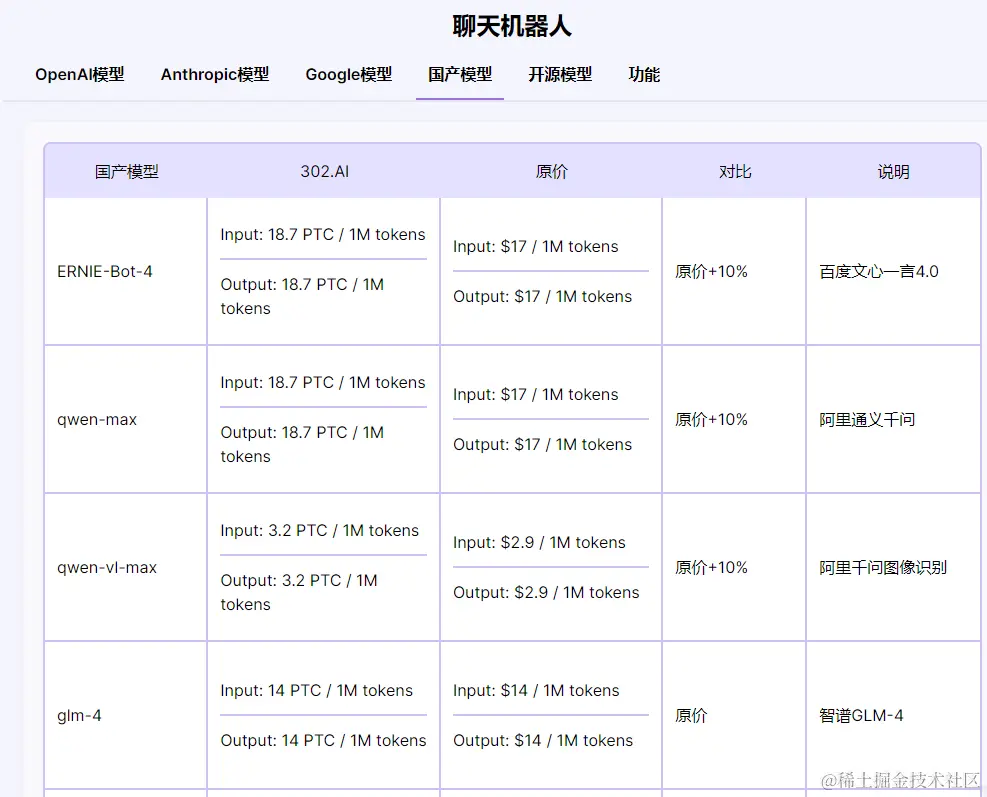Viewport: 987px width, 797px height.
Task: Click qwen-max original Input $17 price
Action: pos(536,395)
